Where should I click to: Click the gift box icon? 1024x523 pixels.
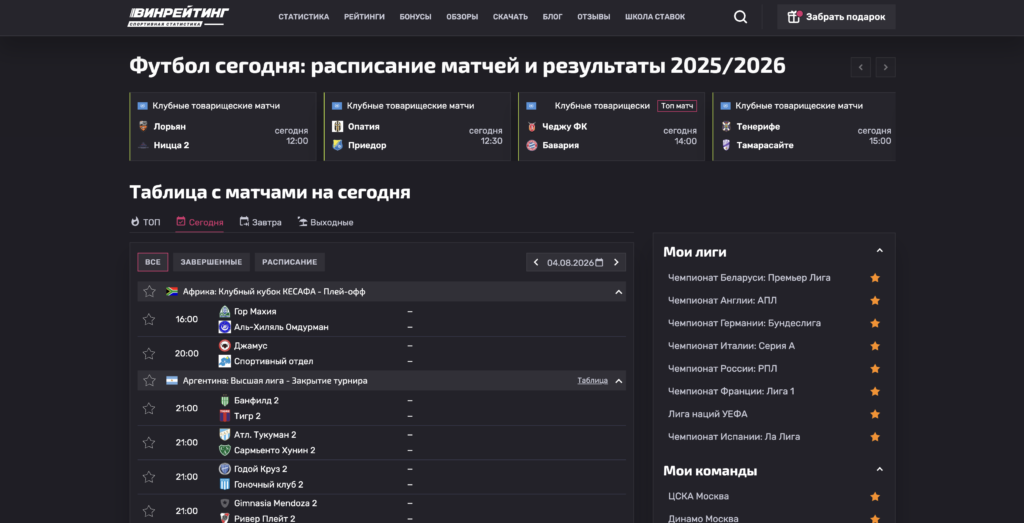click(793, 17)
